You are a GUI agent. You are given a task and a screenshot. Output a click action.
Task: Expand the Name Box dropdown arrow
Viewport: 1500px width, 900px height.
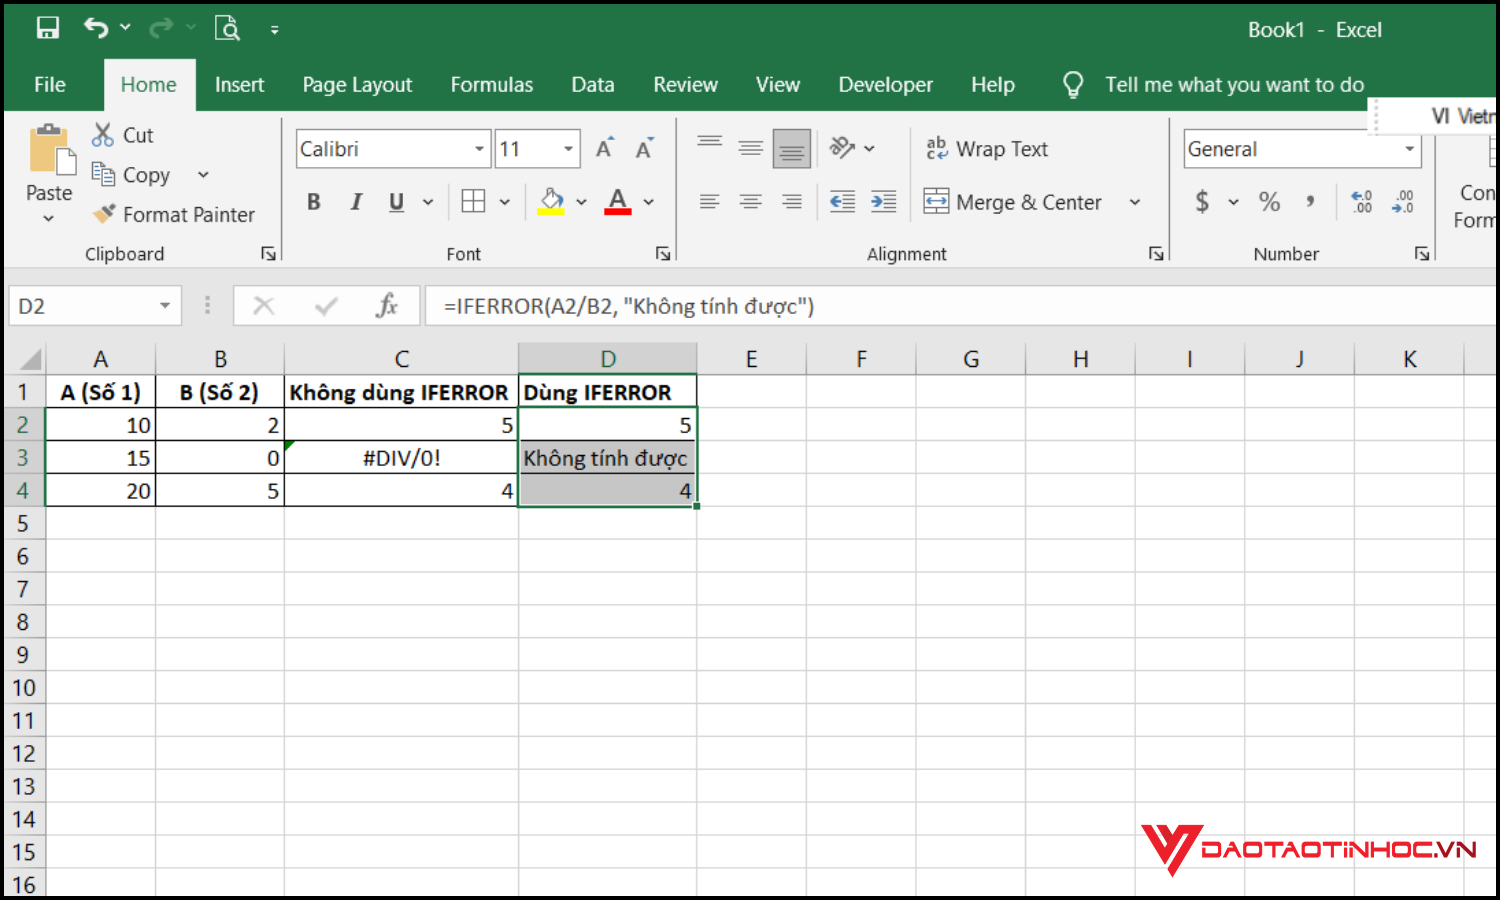pos(165,306)
